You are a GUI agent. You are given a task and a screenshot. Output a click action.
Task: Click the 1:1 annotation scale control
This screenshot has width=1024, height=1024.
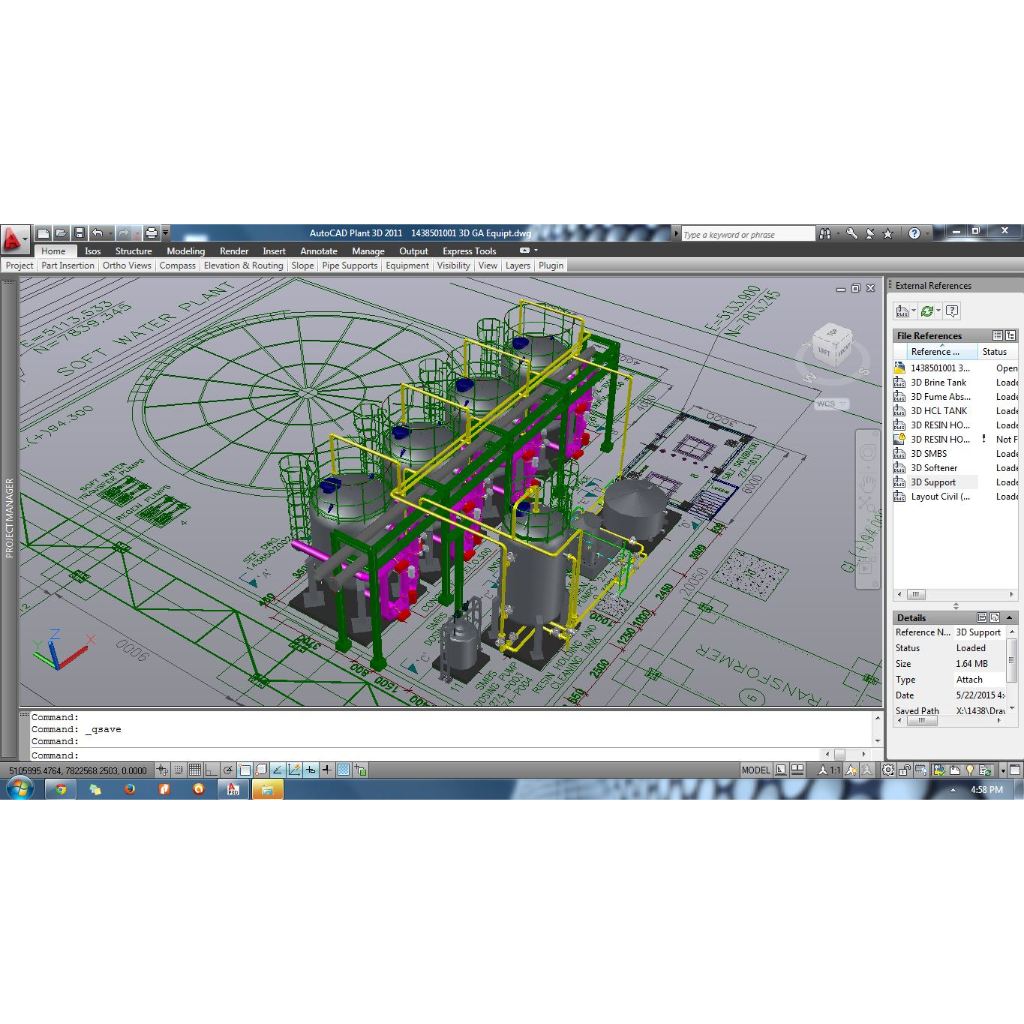click(832, 770)
